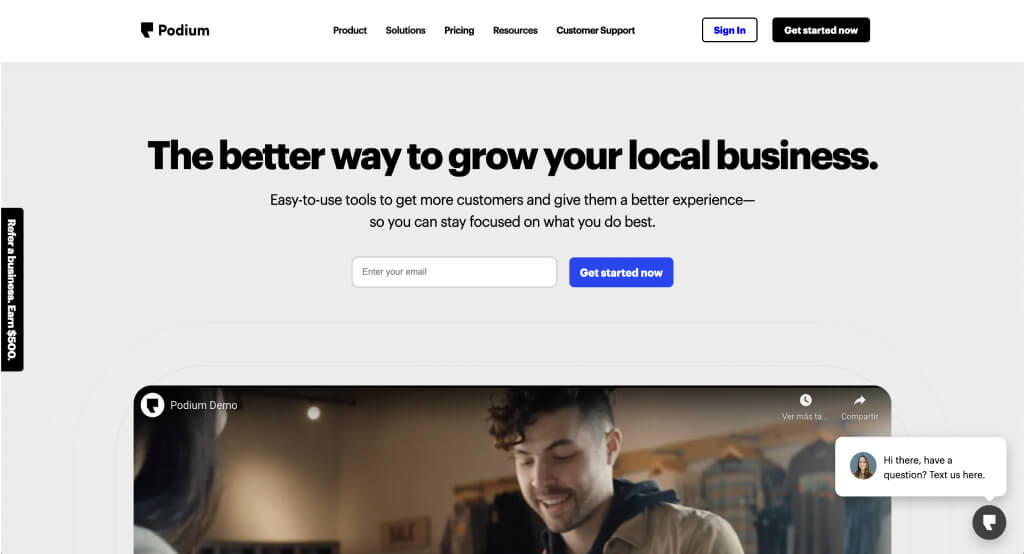
Task: Click blue Get started now button
Action: 621,272
